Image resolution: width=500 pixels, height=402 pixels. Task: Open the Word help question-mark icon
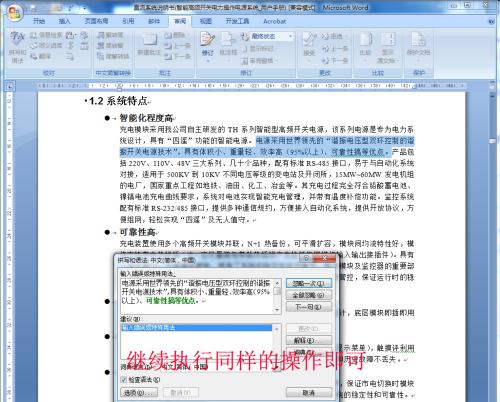491,22
